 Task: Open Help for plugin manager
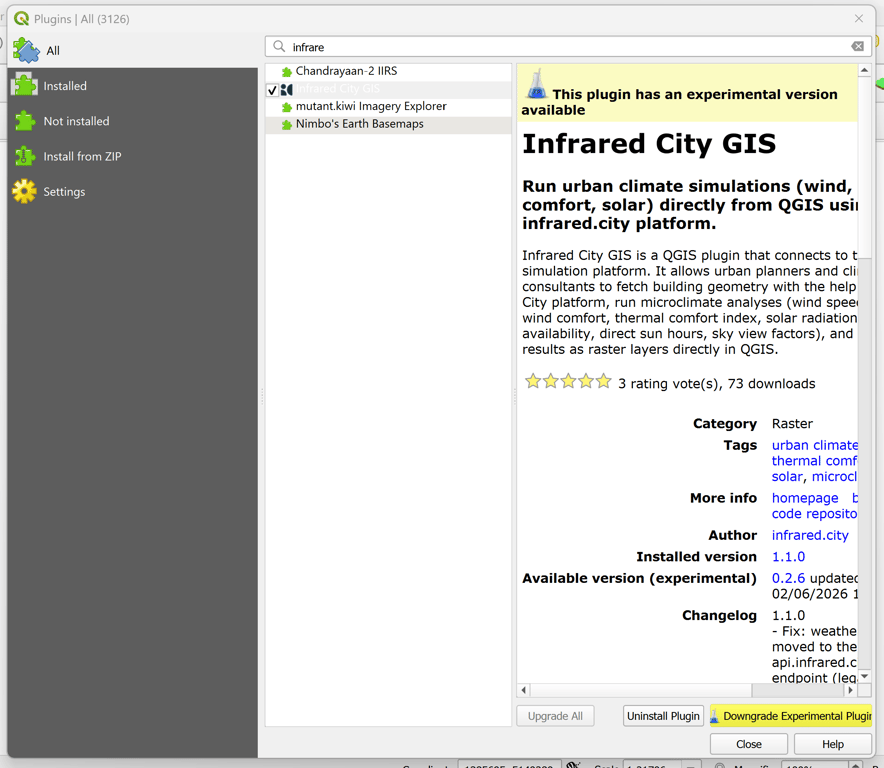pos(833,744)
